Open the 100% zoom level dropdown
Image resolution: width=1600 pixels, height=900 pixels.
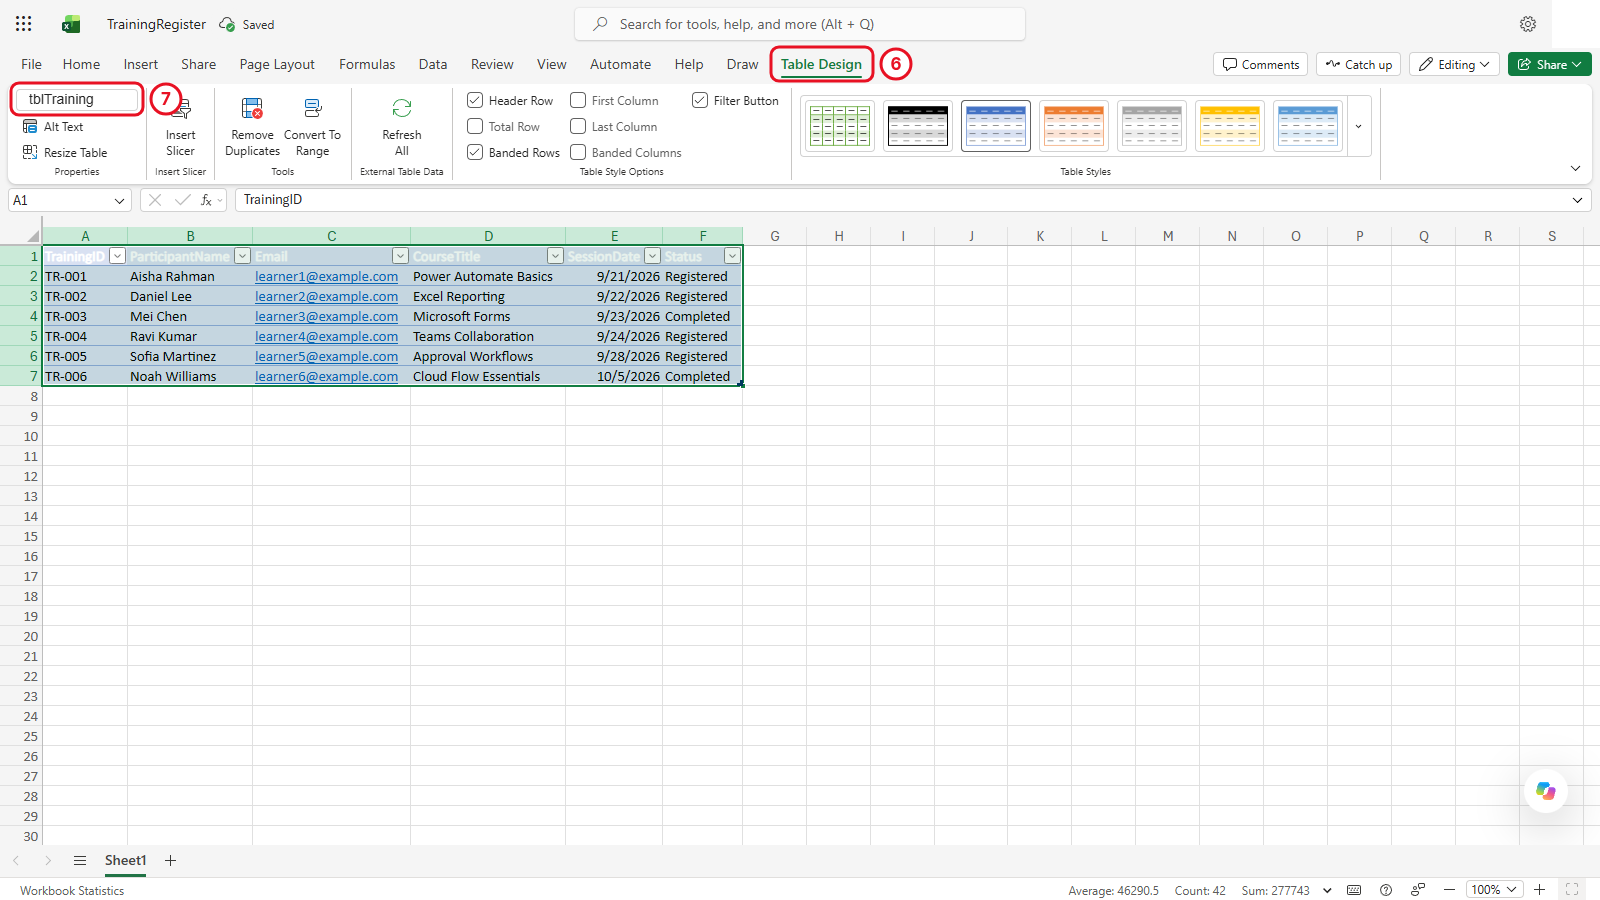(1494, 890)
